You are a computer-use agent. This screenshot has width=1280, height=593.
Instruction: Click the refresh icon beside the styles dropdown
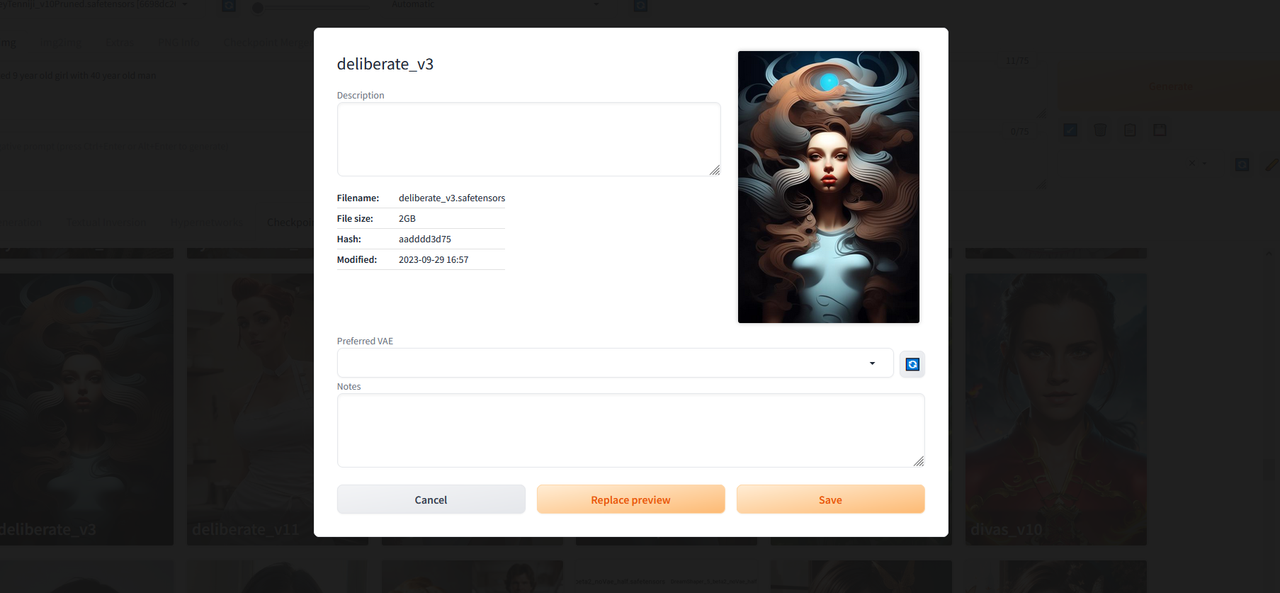click(x=1242, y=163)
